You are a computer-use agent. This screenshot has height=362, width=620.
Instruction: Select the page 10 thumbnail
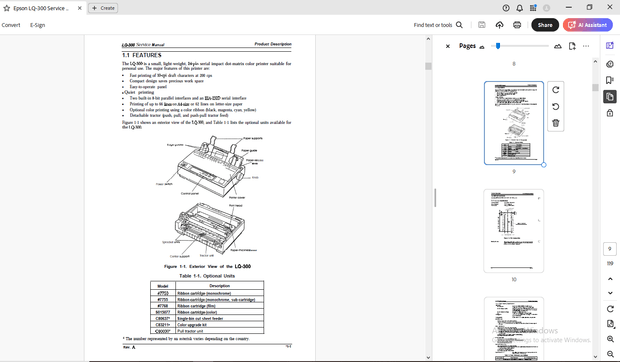pyautogui.click(x=514, y=231)
